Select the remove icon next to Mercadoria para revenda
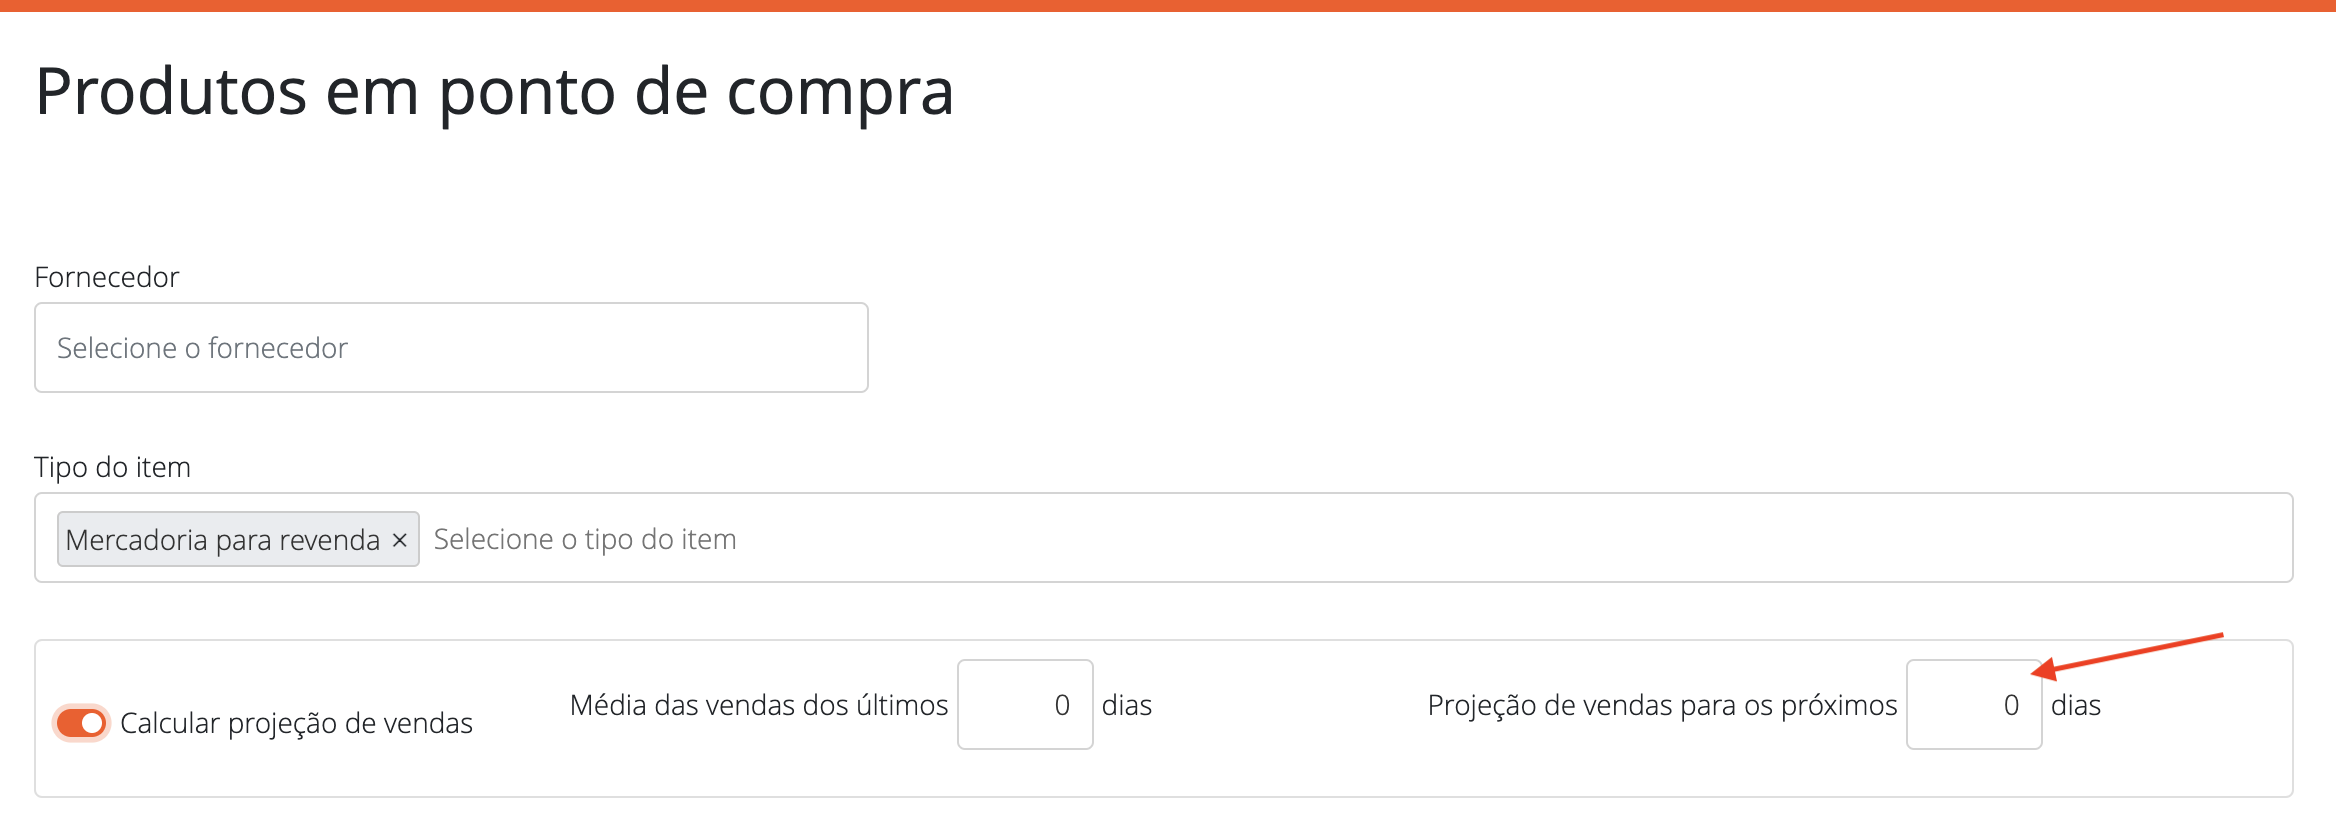Image resolution: width=2336 pixels, height=826 pixels. click(400, 538)
